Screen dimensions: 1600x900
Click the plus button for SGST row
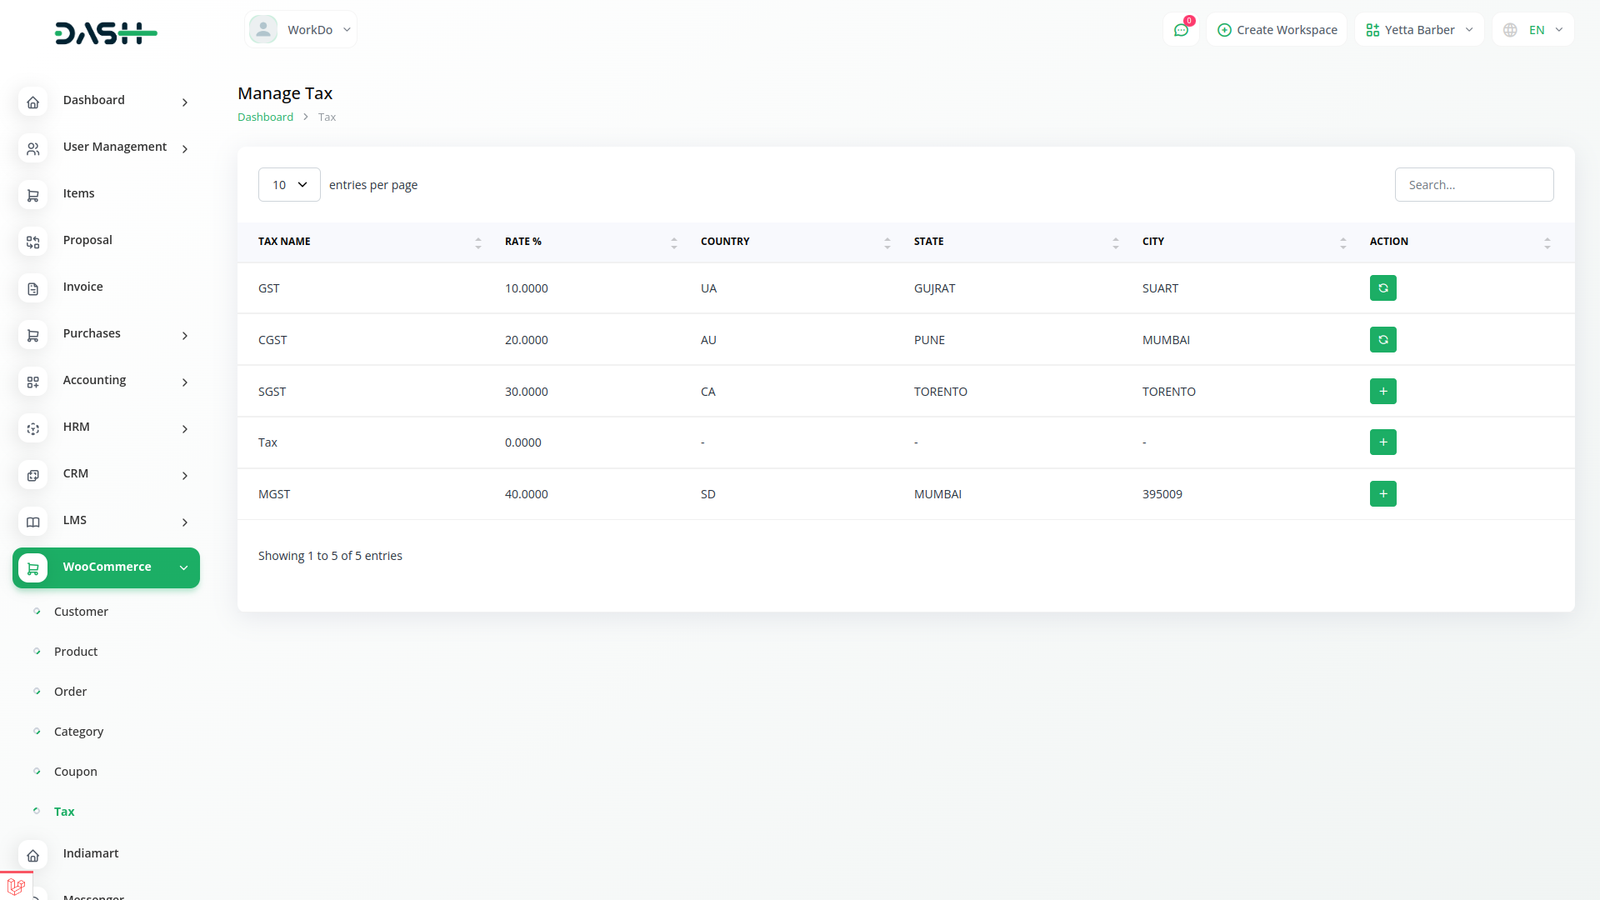coord(1383,391)
